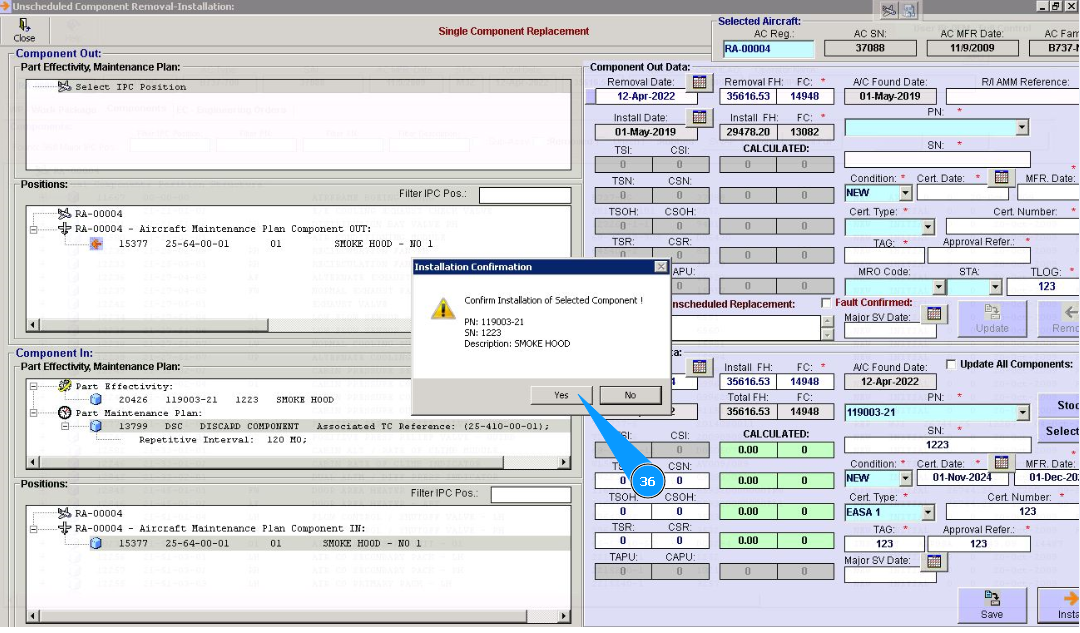Image resolution: width=1080 pixels, height=633 pixels.
Task: Confirm installation by clicking Yes
Action: [561, 395]
